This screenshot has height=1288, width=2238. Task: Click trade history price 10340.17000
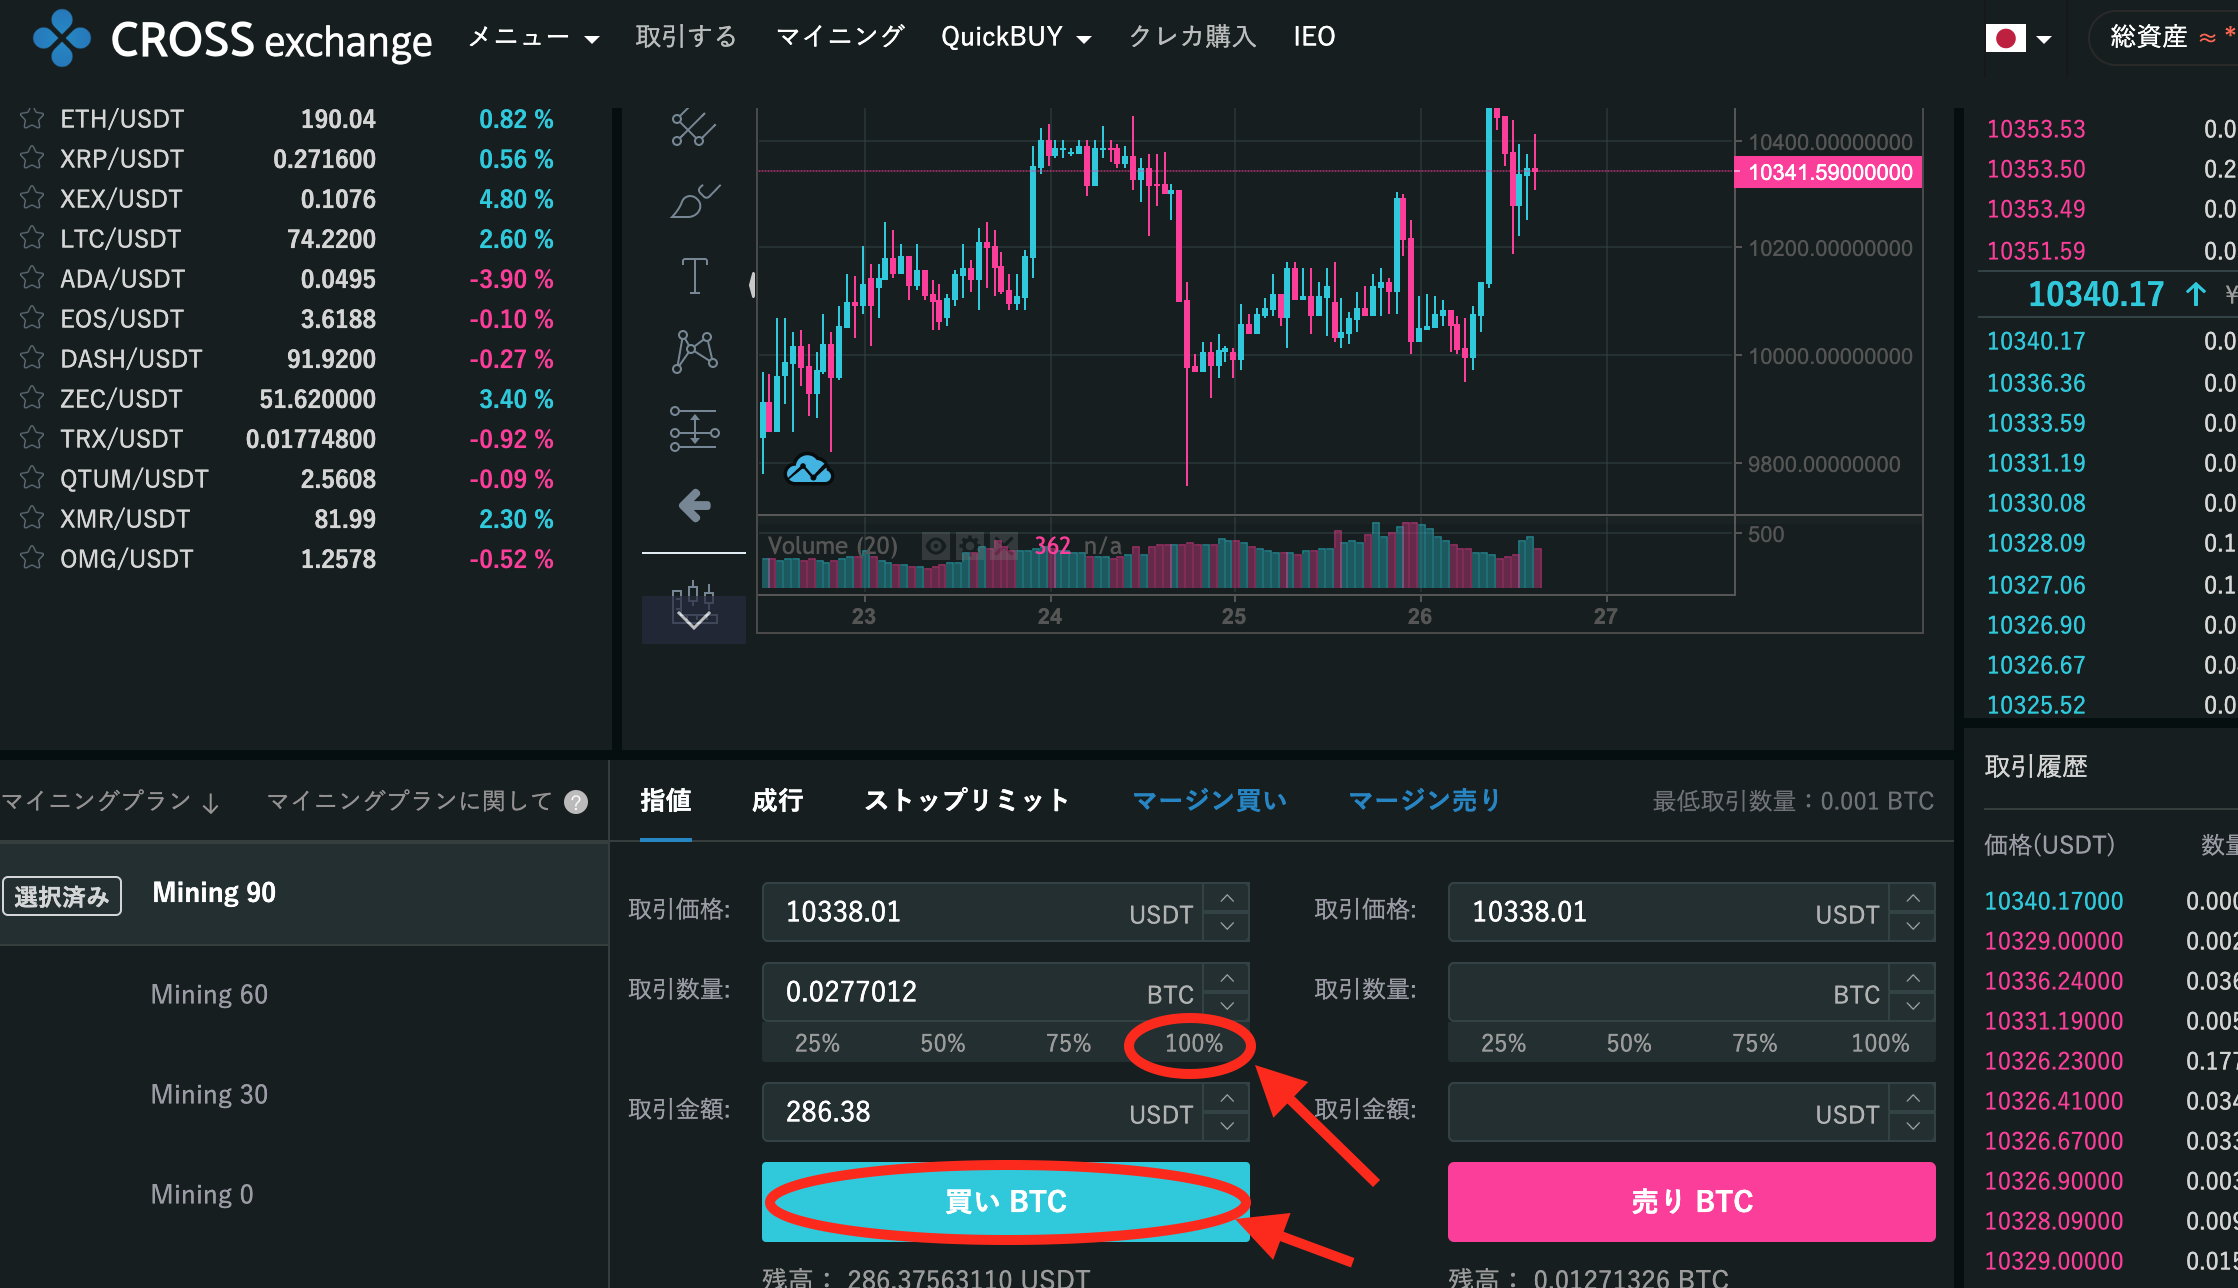[x=2054, y=901]
